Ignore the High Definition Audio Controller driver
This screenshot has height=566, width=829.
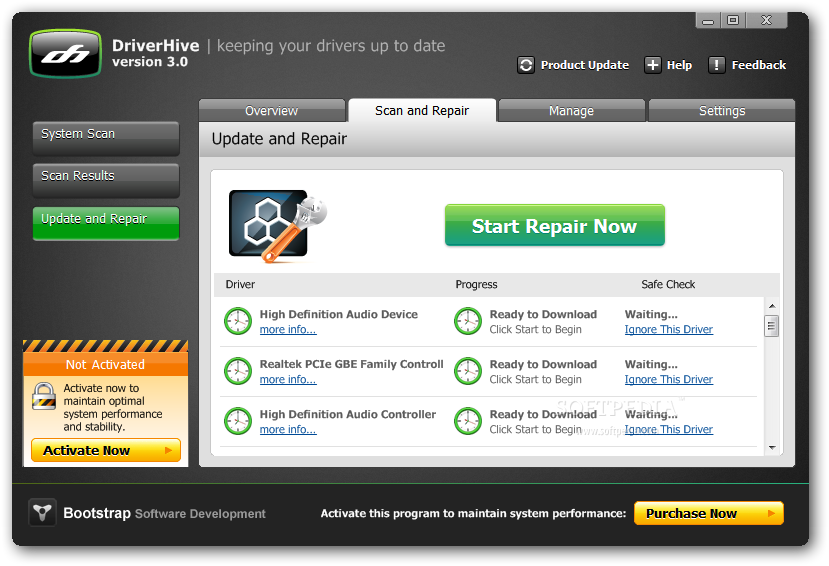(669, 430)
